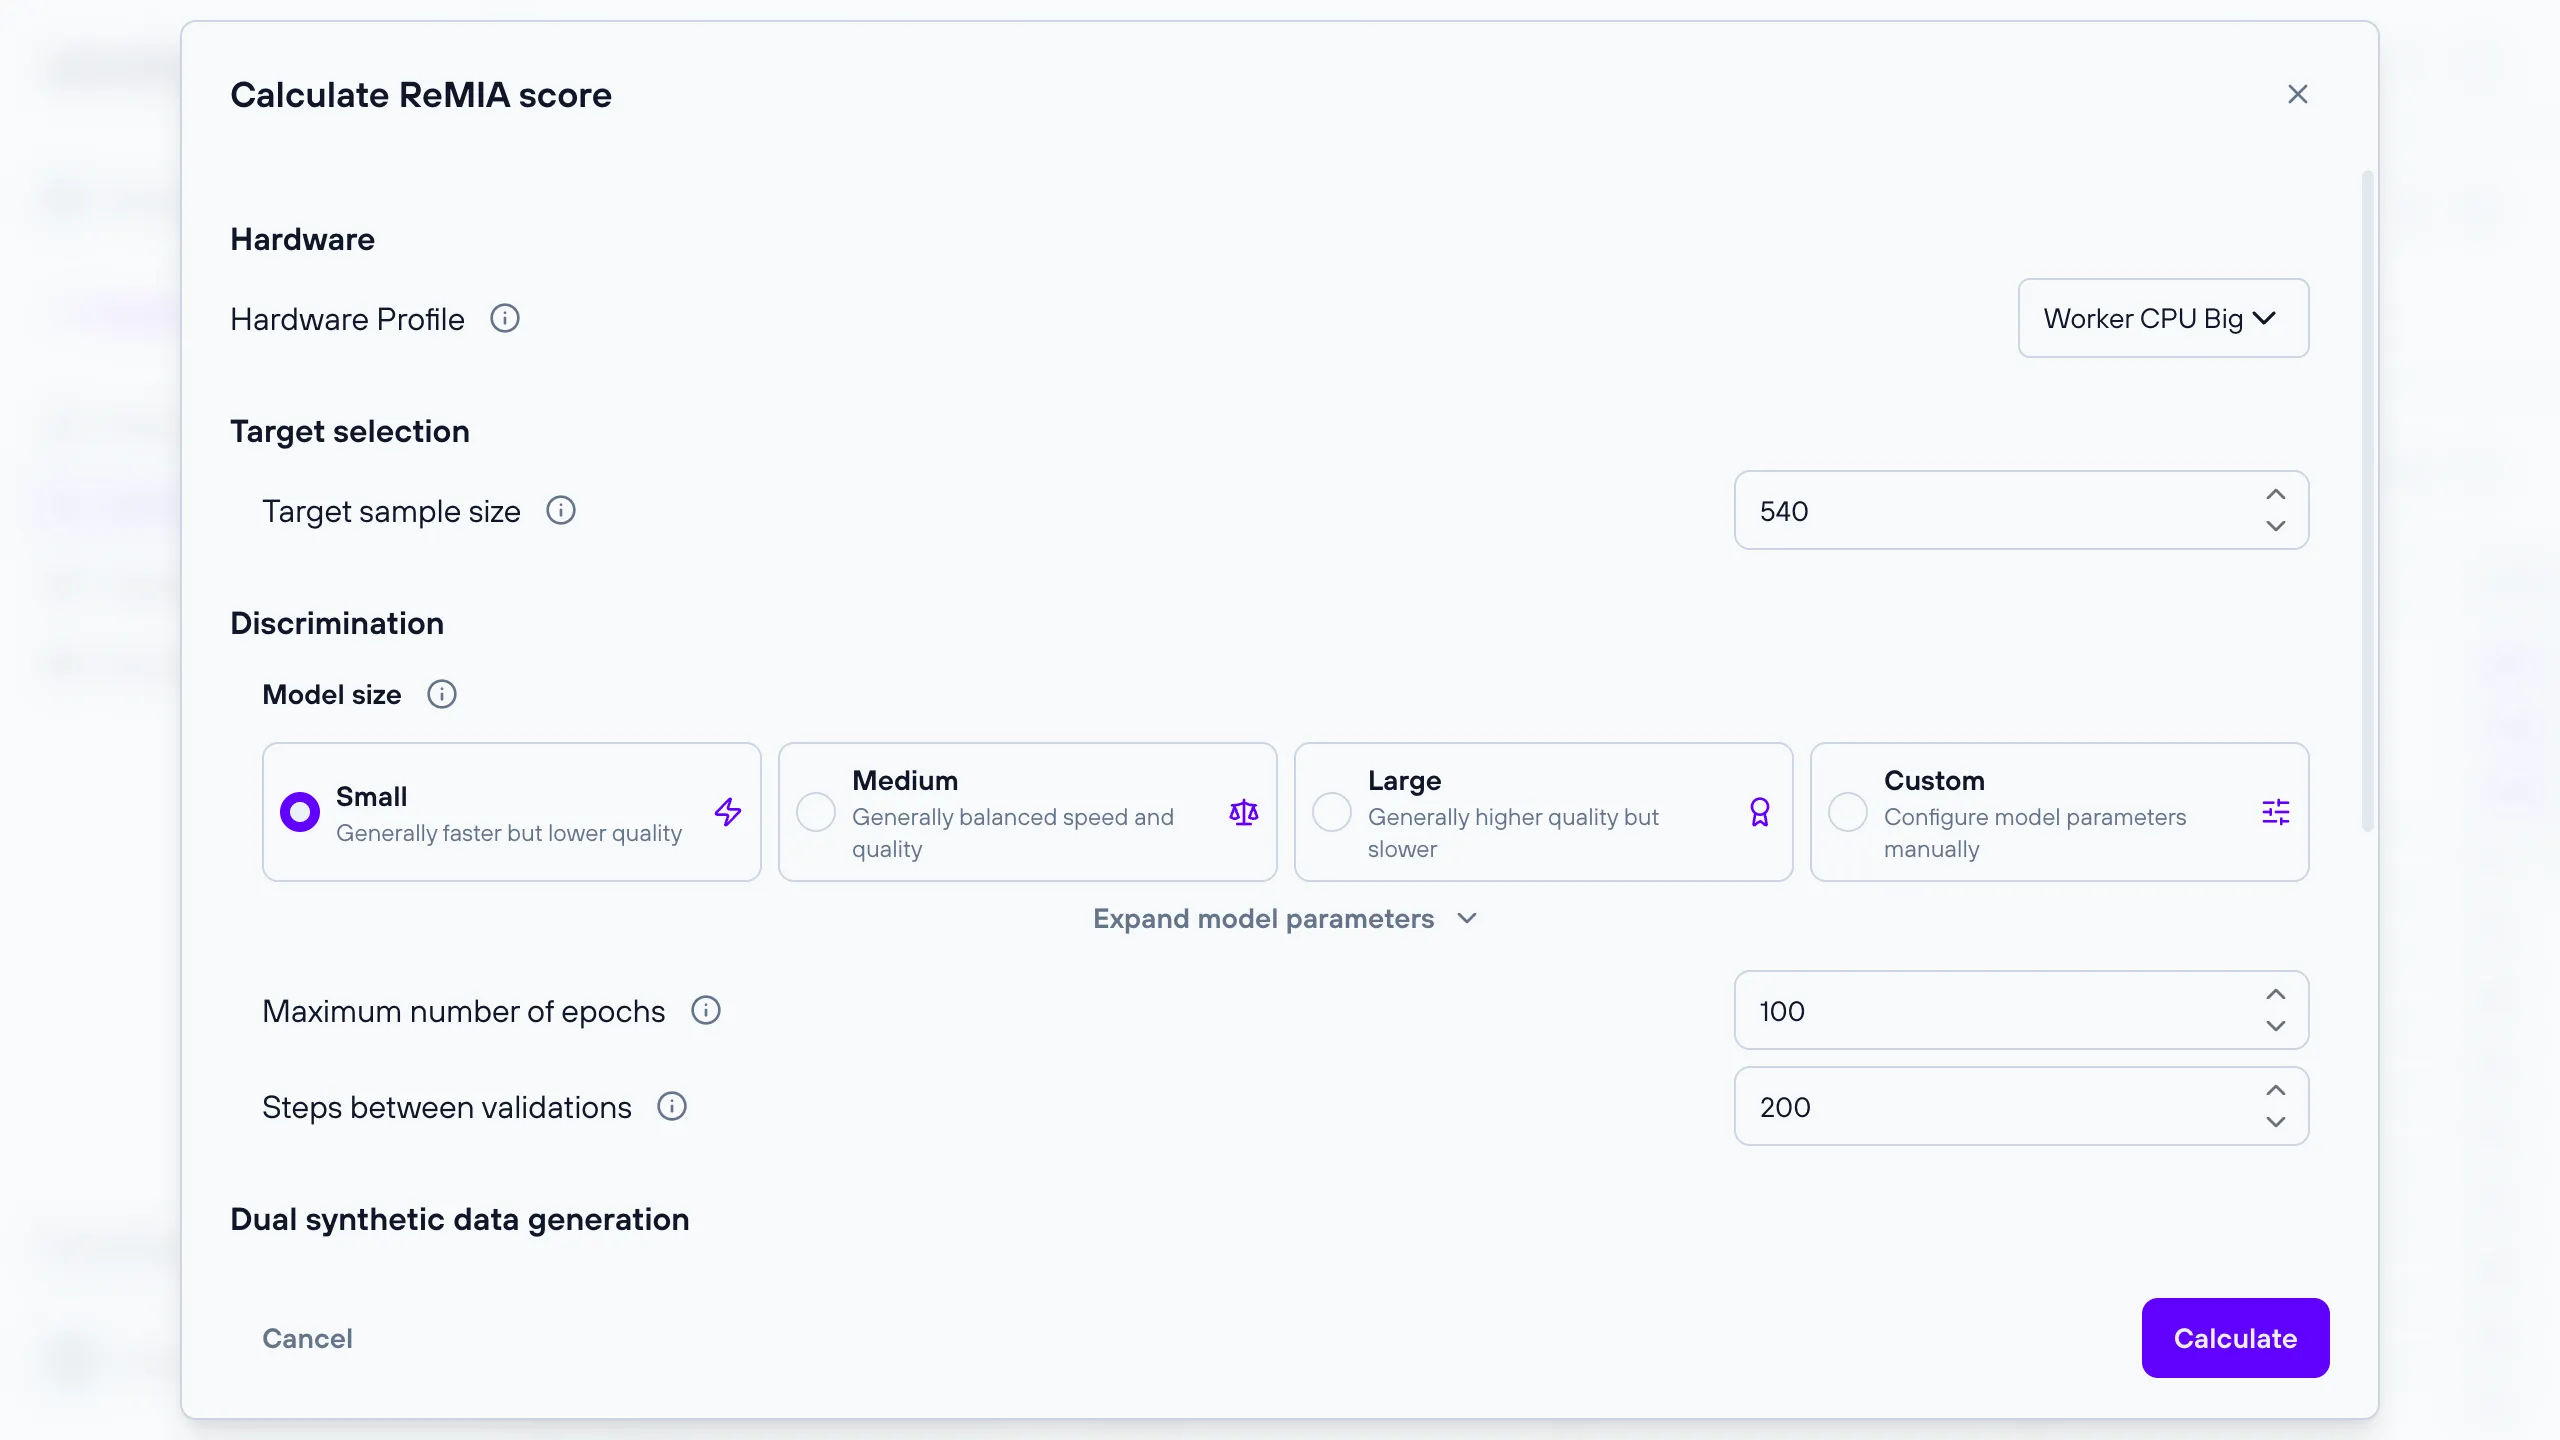Screen dimensions: 2560x1440
Task: Click the sliders icon on Custom card
Action: [x=2276, y=812]
